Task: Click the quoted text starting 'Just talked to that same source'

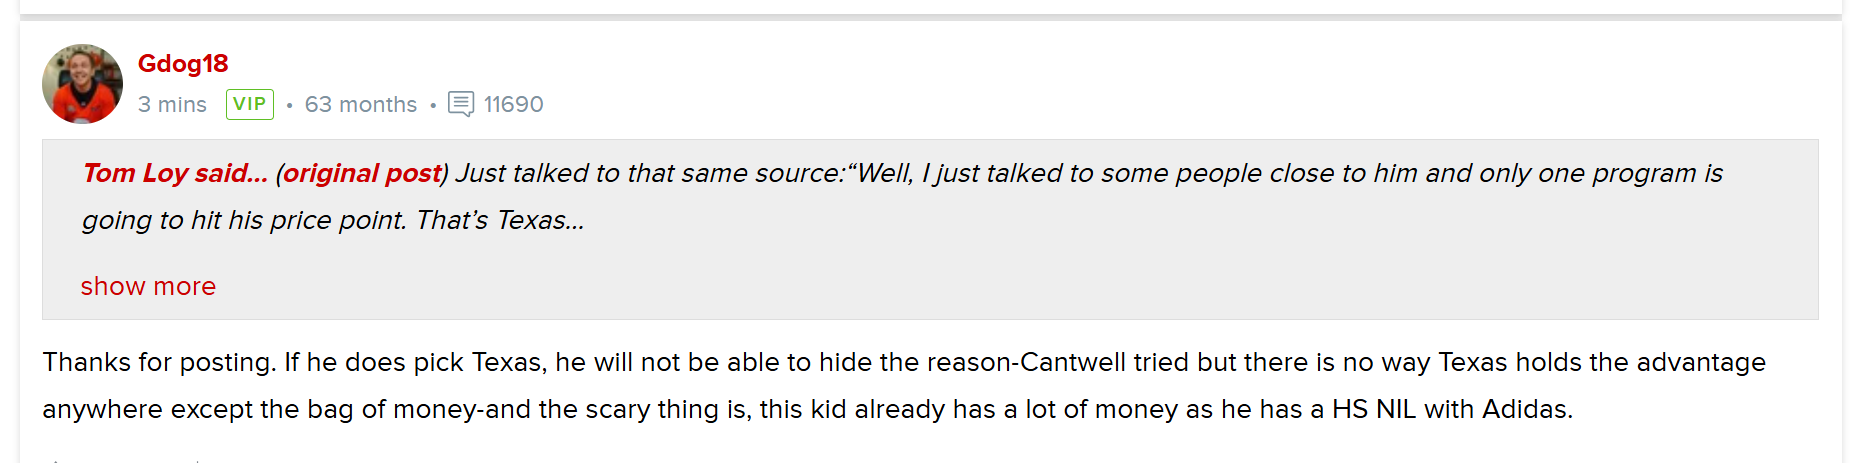Action: (1089, 173)
